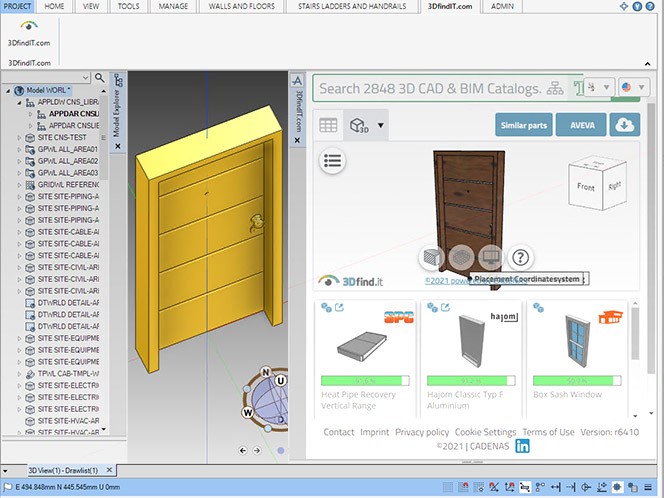This screenshot has width=664, height=498.
Task: Open the Terms of Use link
Action: [548, 432]
